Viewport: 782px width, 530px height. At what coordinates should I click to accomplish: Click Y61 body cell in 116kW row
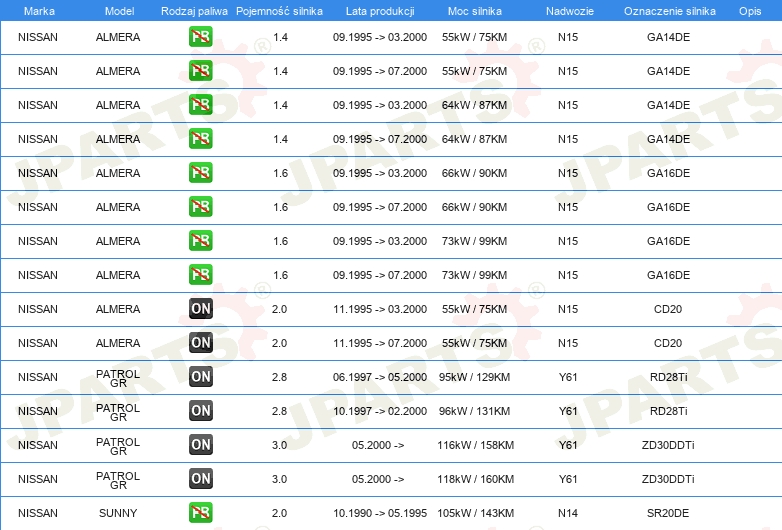click(568, 445)
